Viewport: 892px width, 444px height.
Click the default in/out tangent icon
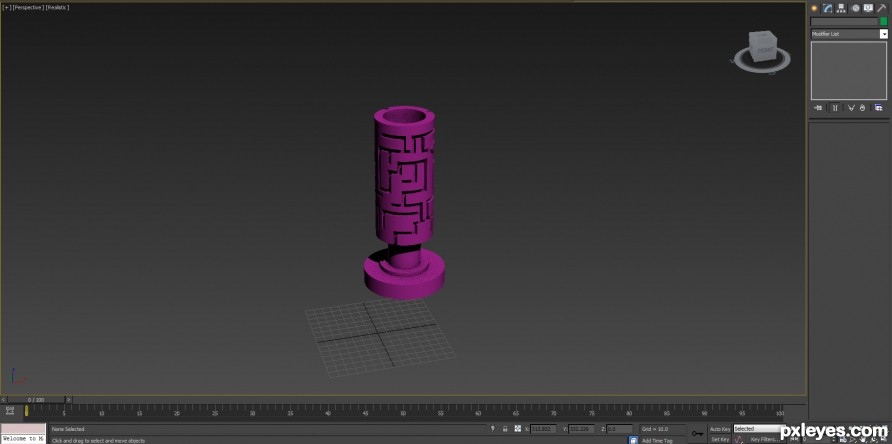pos(738,439)
